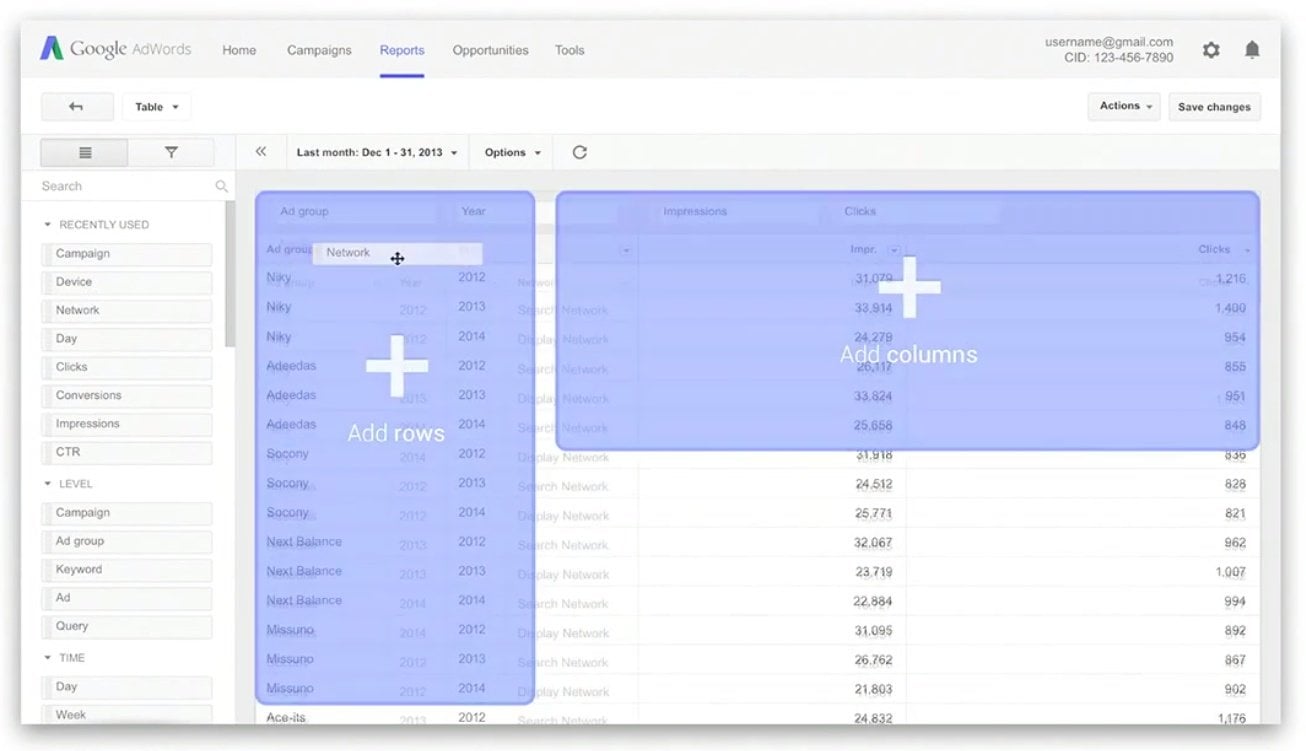This screenshot has height=751, width=1306.
Task: Click the Google AdWords logo
Action: [x=115, y=49]
